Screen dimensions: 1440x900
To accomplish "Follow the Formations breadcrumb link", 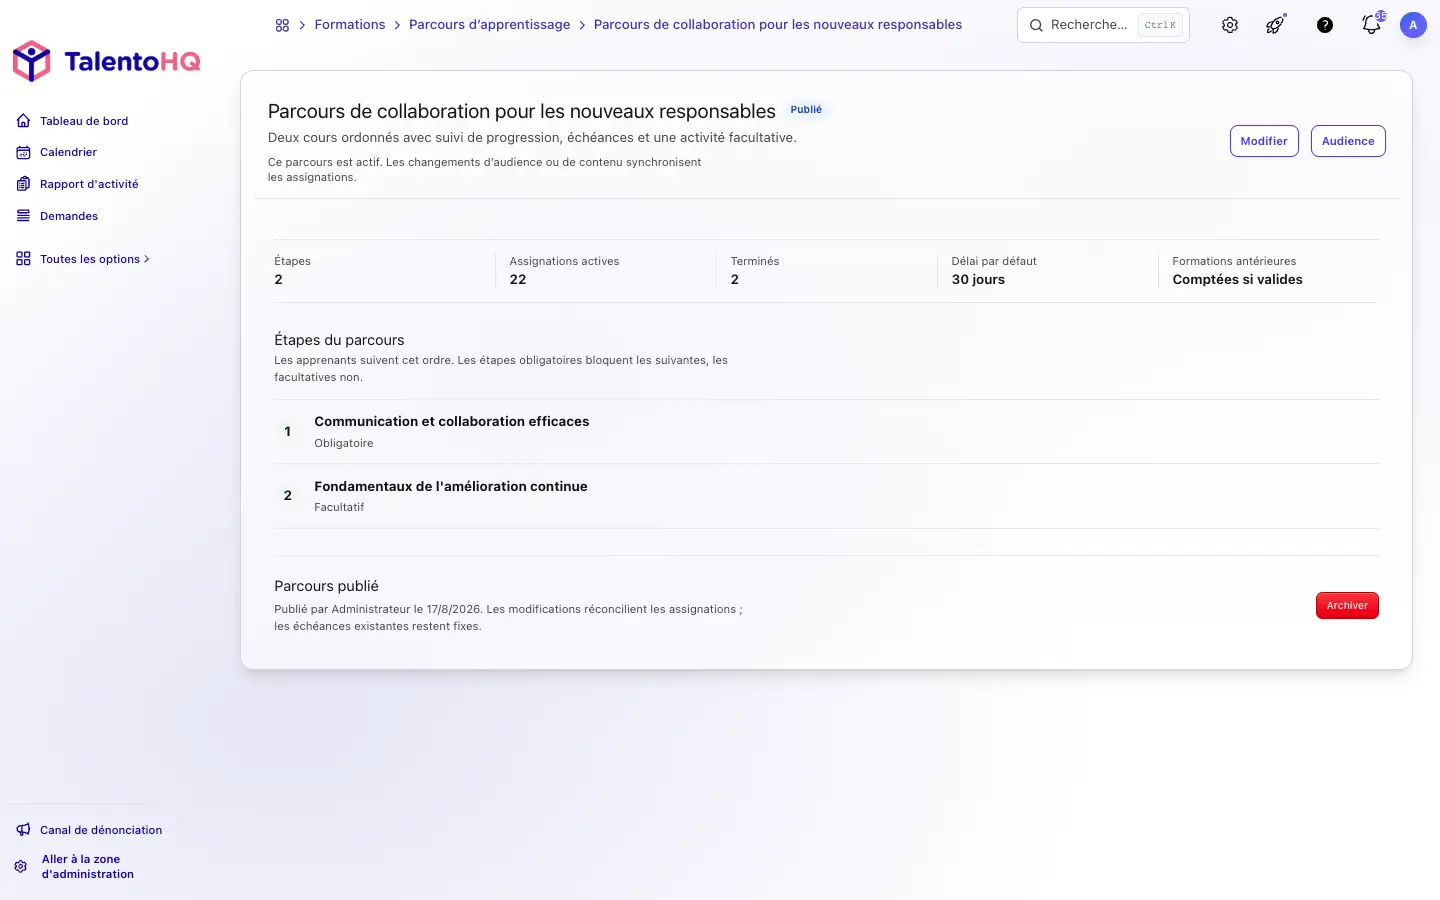I will (350, 25).
